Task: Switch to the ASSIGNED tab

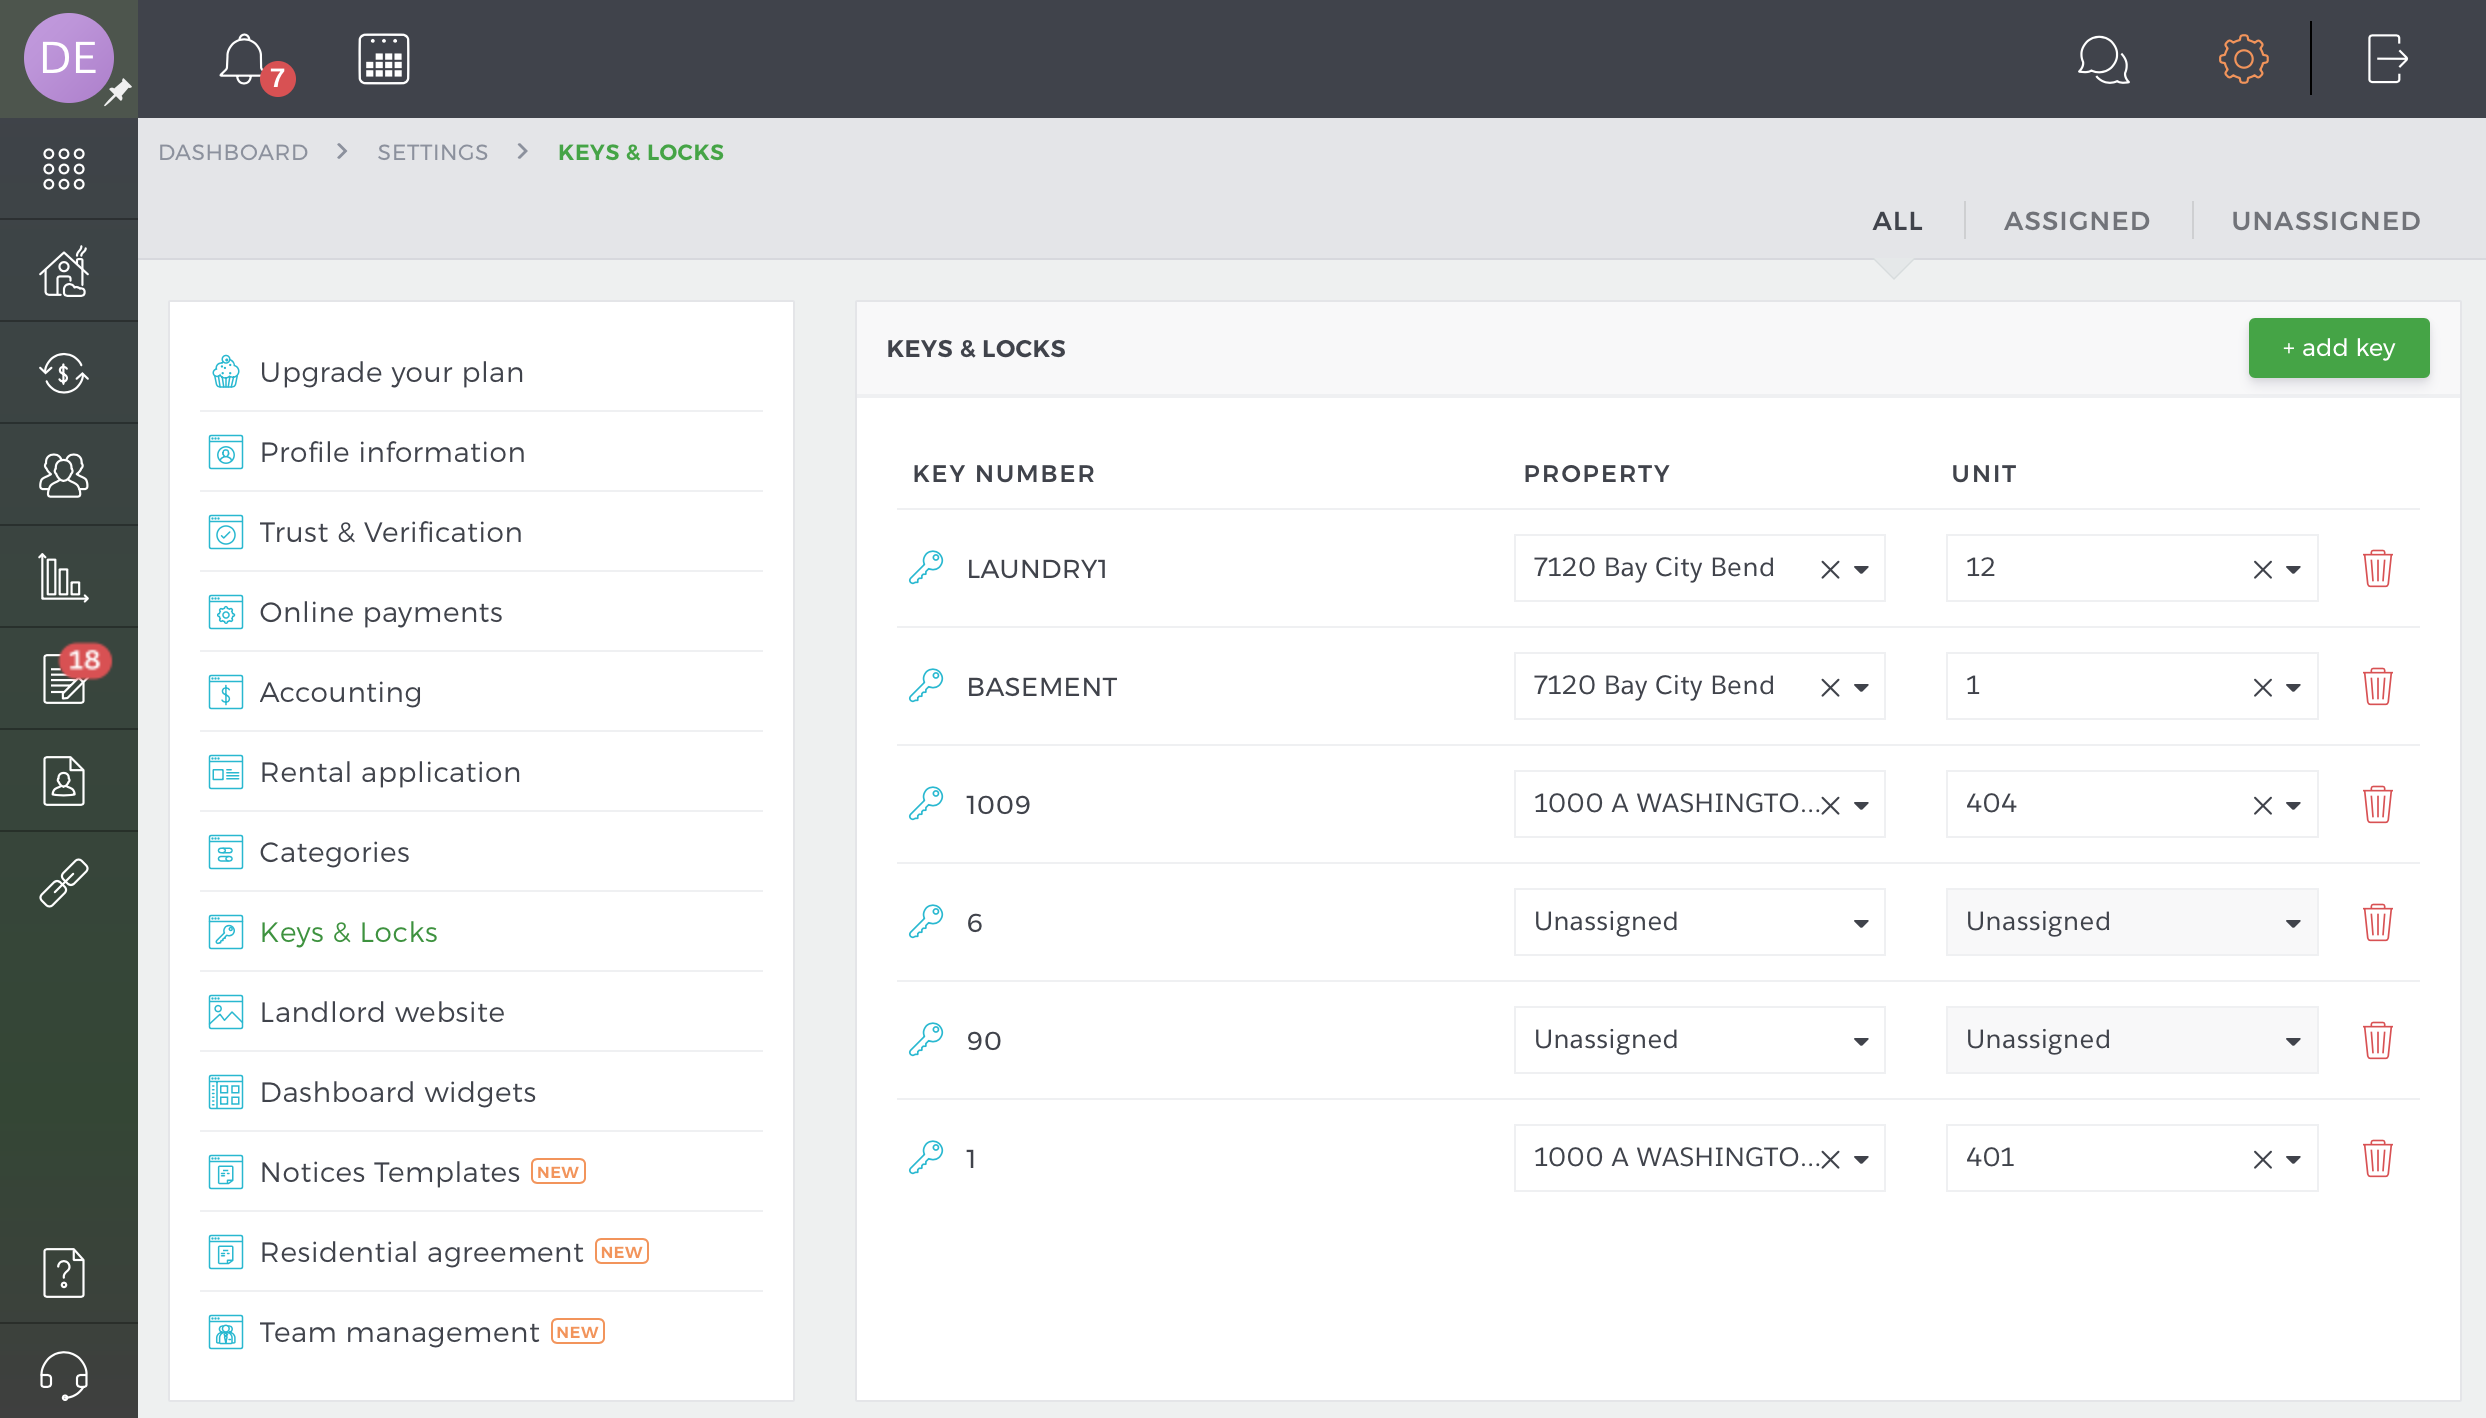Action: coord(2077,221)
